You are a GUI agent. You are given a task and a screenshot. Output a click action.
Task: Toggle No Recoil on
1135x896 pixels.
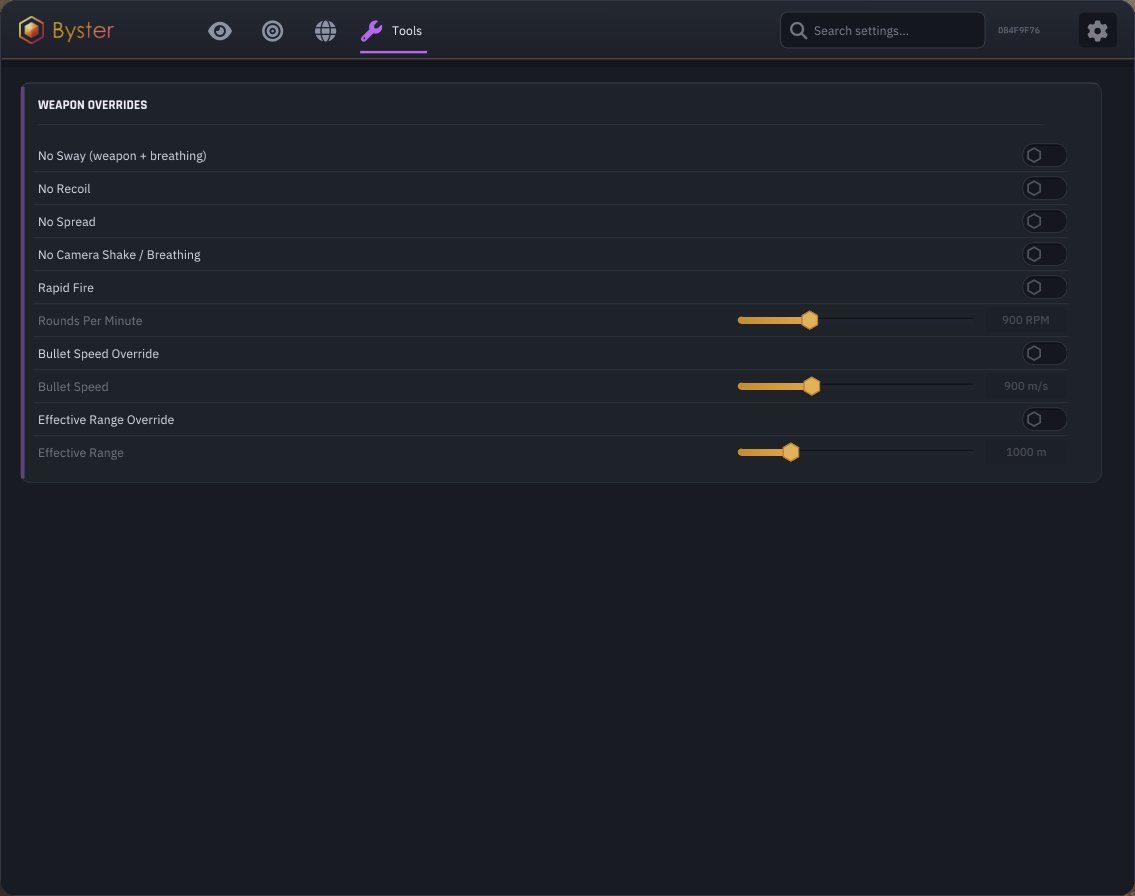[1044, 188]
